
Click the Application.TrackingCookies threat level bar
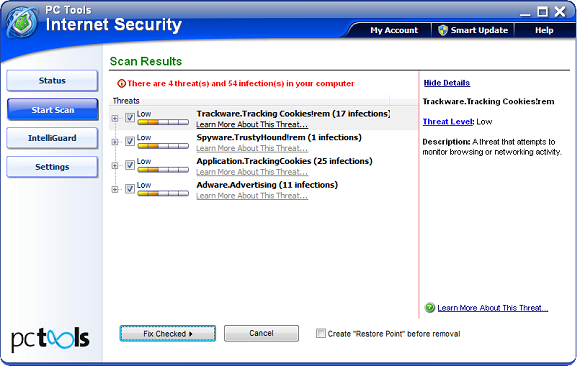point(163,169)
